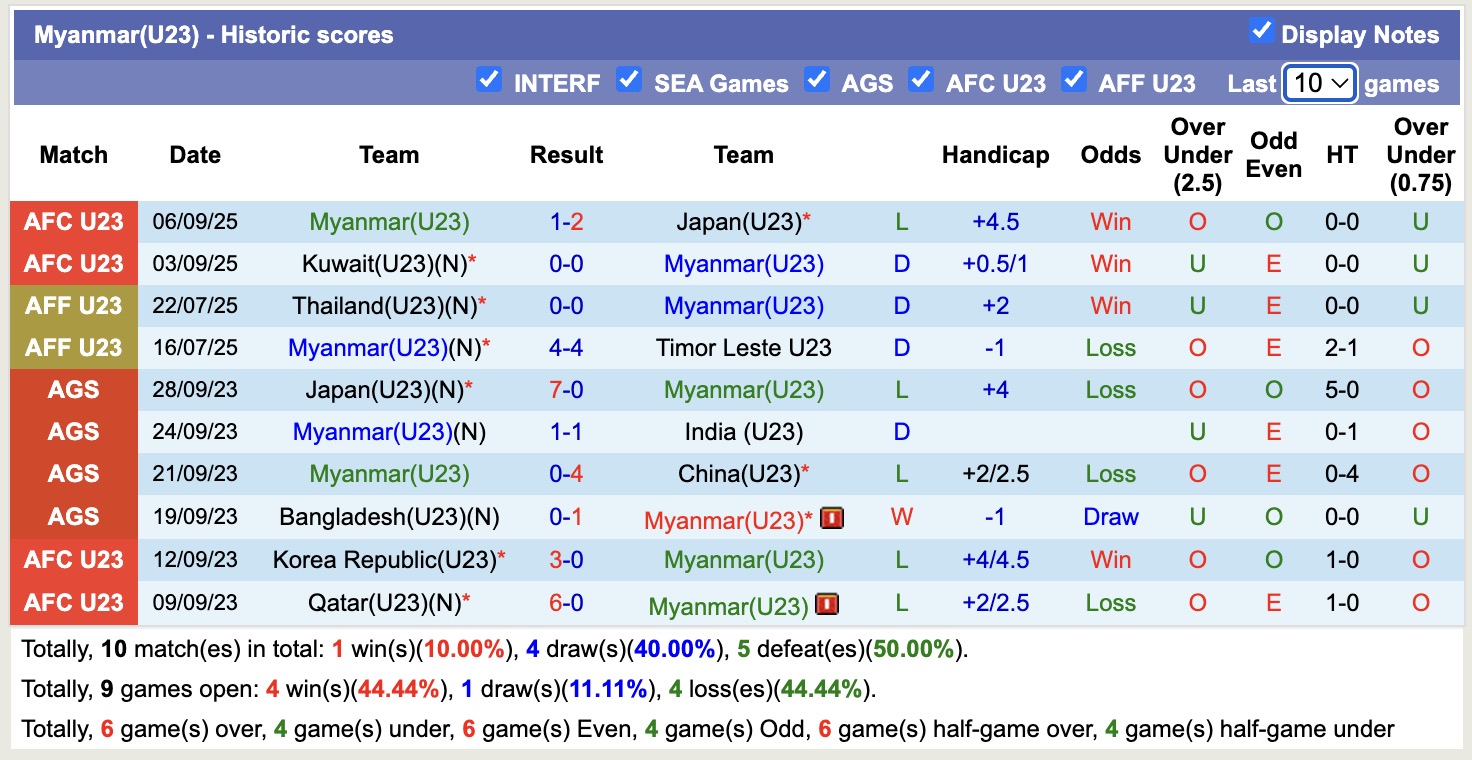Open the India (U23) team link

coord(743,432)
